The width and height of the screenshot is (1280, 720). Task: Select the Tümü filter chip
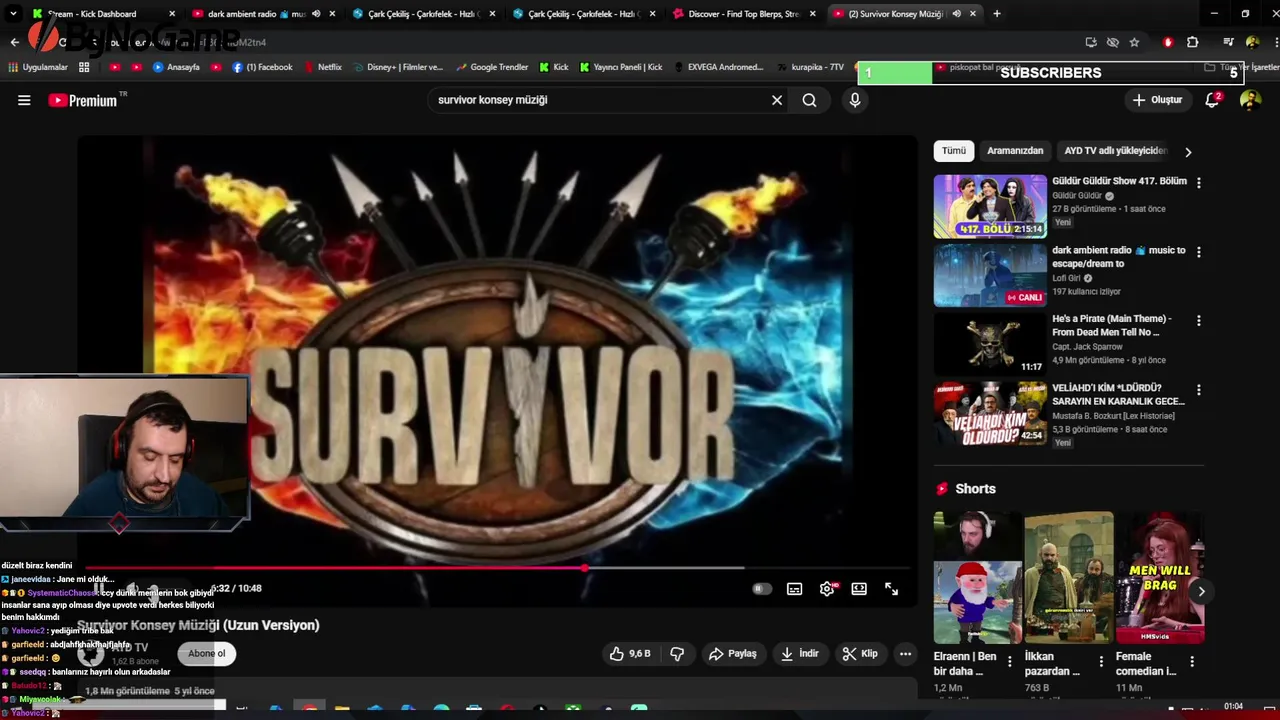[x=954, y=151]
